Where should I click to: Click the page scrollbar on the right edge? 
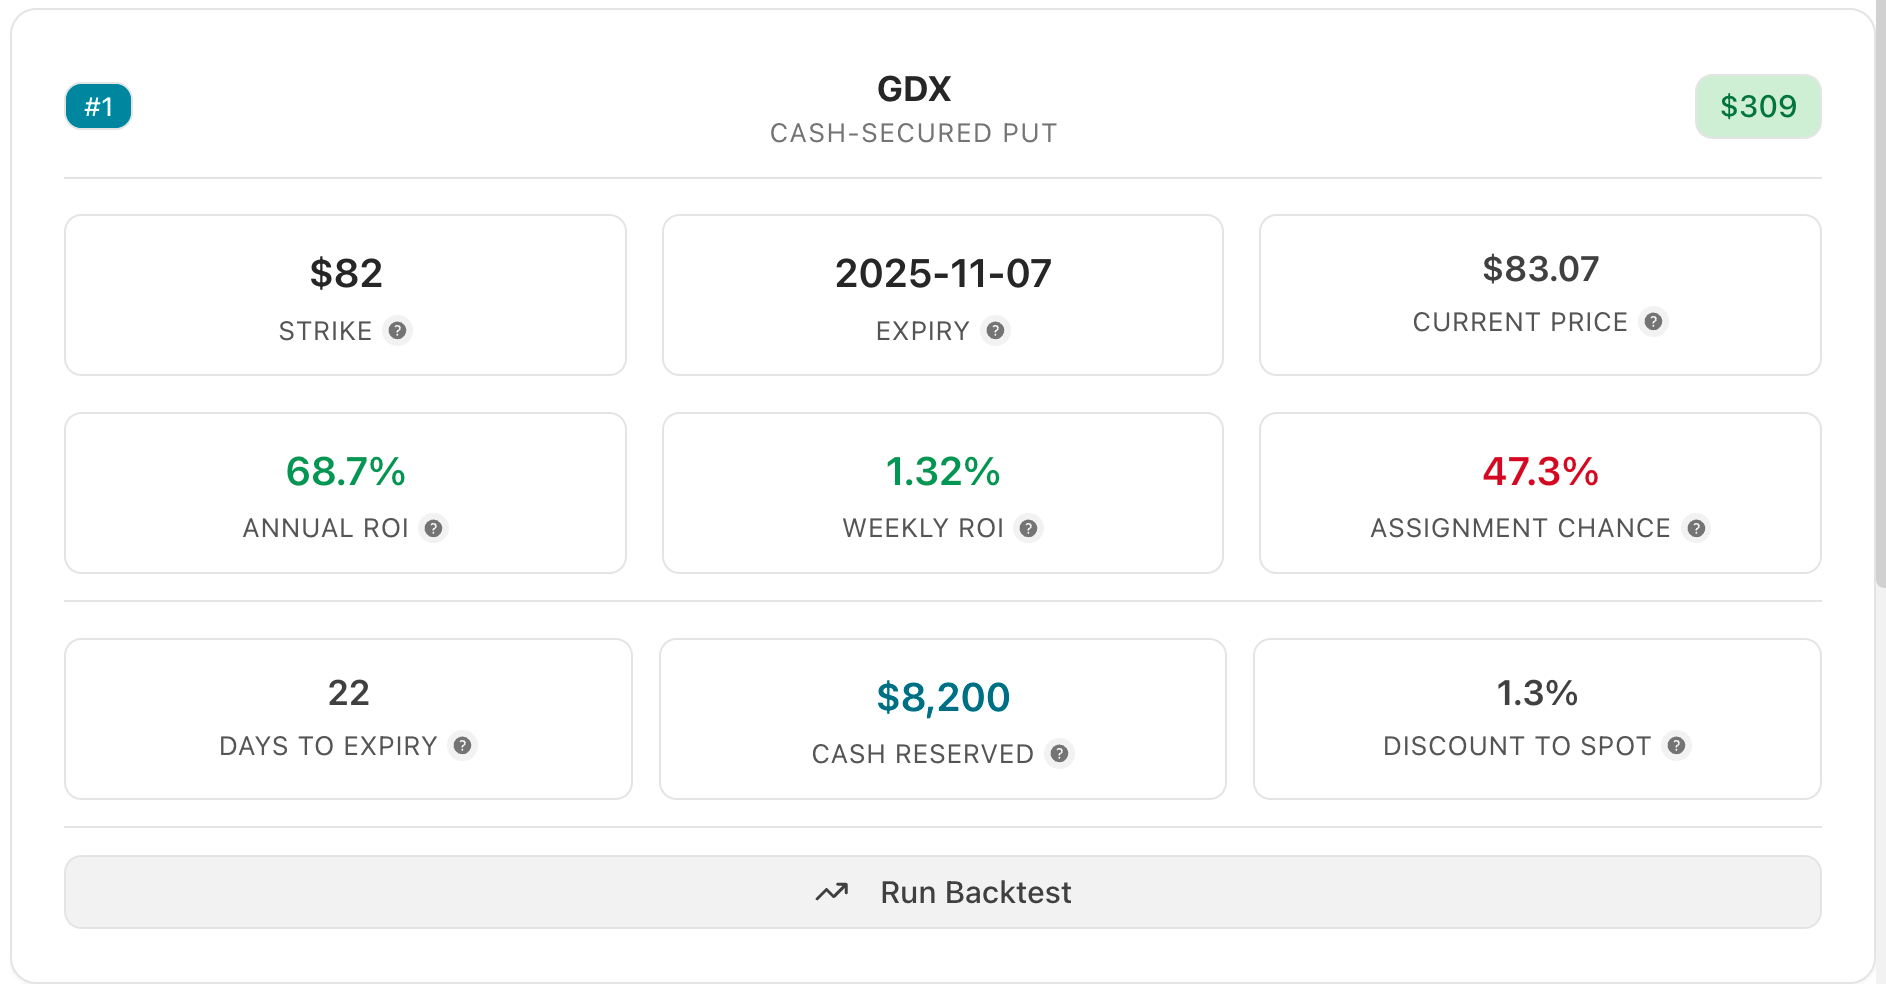pyautogui.click(x=1880, y=295)
